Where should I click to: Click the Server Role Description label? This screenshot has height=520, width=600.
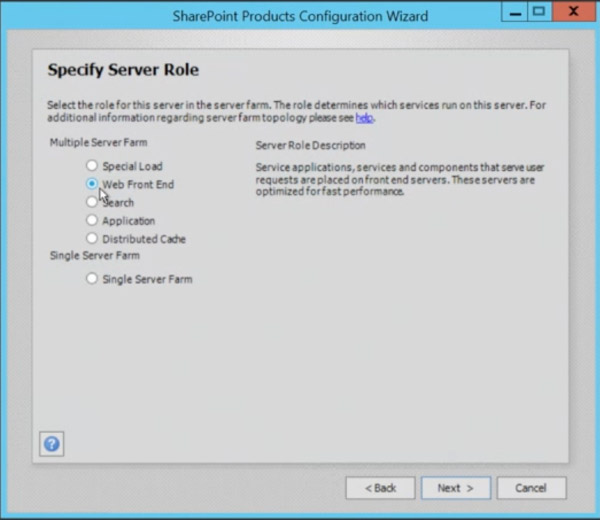[x=310, y=145]
